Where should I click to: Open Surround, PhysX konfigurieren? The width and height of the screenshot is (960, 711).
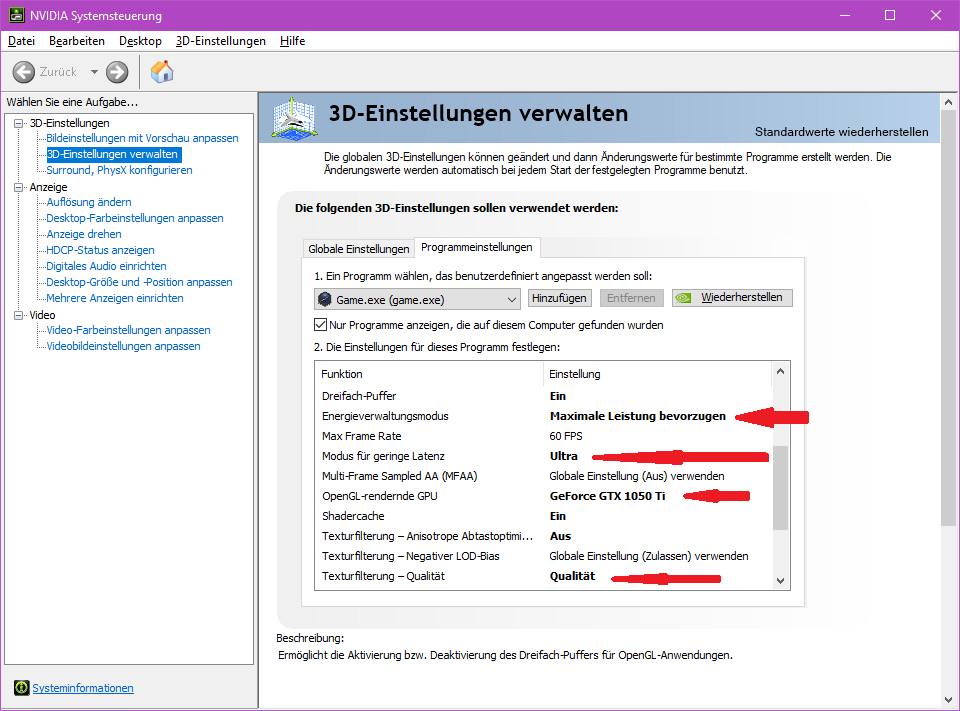pos(119,170)
